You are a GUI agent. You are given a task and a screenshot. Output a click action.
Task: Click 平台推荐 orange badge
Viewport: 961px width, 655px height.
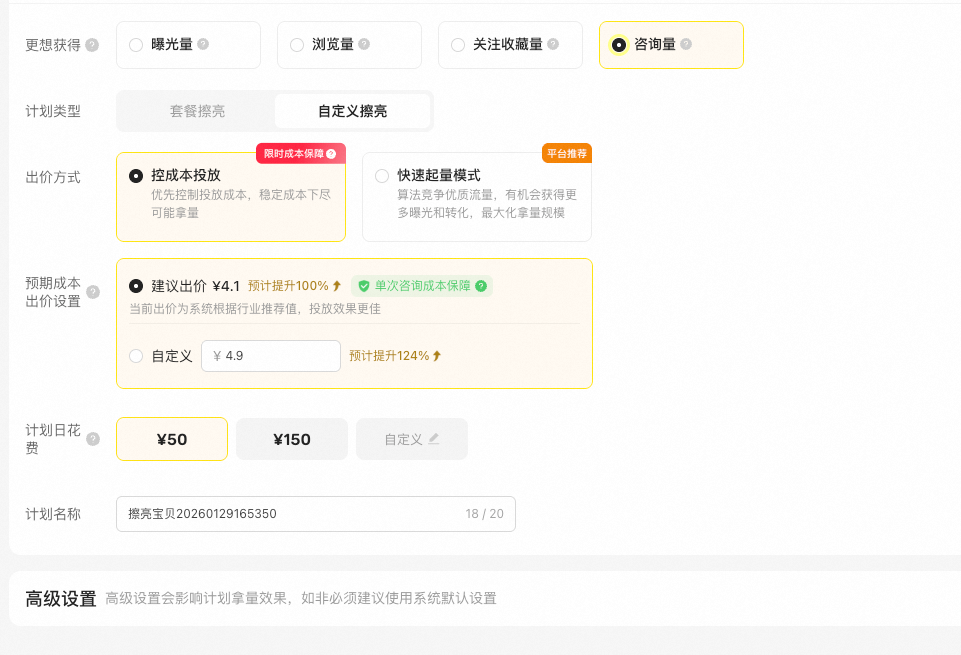click(x=567, y=153)
